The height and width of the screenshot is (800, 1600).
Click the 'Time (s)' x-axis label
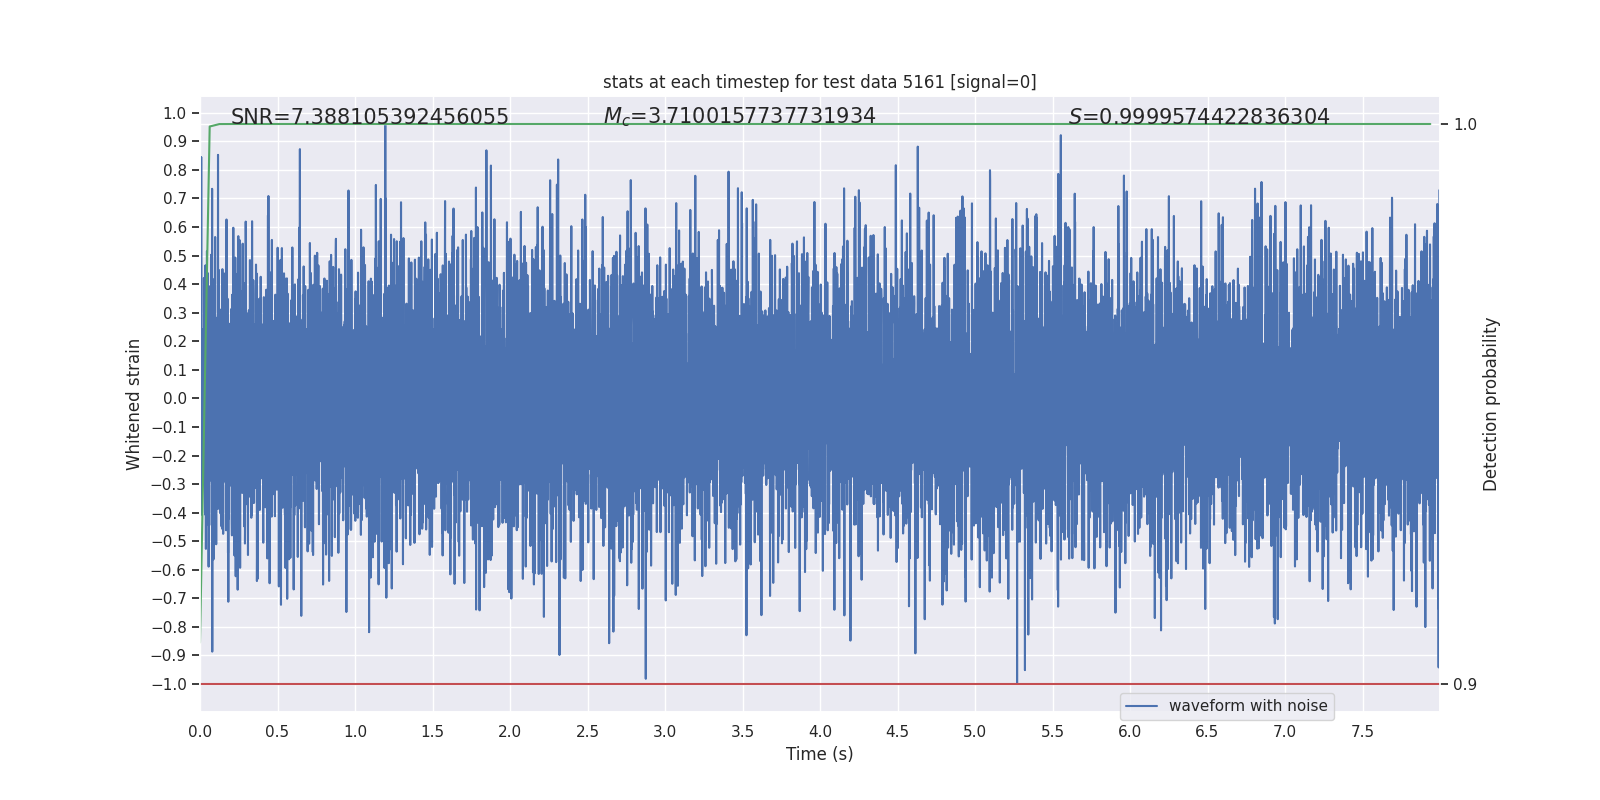[819, 754]
